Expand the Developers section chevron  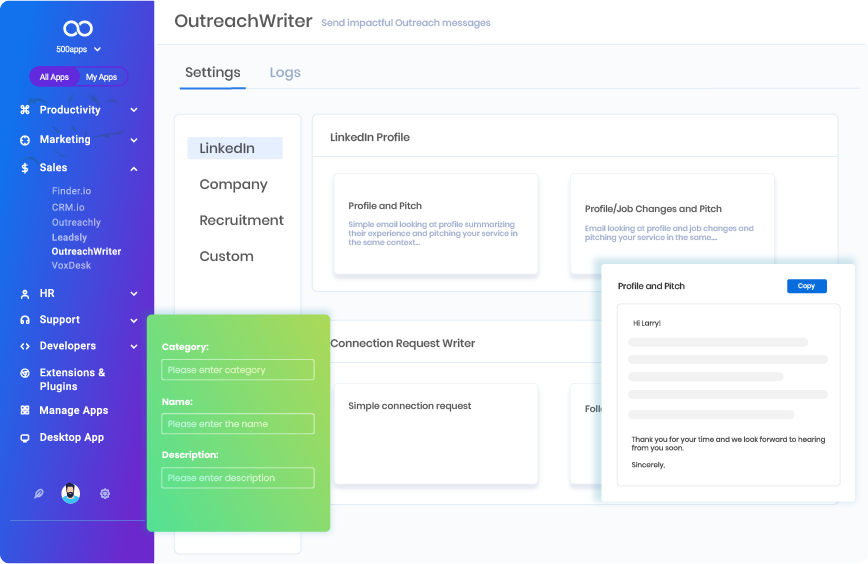tap(134, 346)
